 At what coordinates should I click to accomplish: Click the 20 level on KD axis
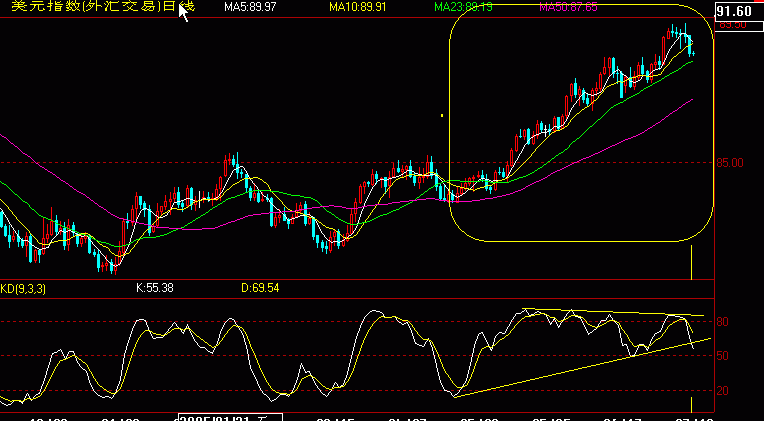tap(722, 391)
